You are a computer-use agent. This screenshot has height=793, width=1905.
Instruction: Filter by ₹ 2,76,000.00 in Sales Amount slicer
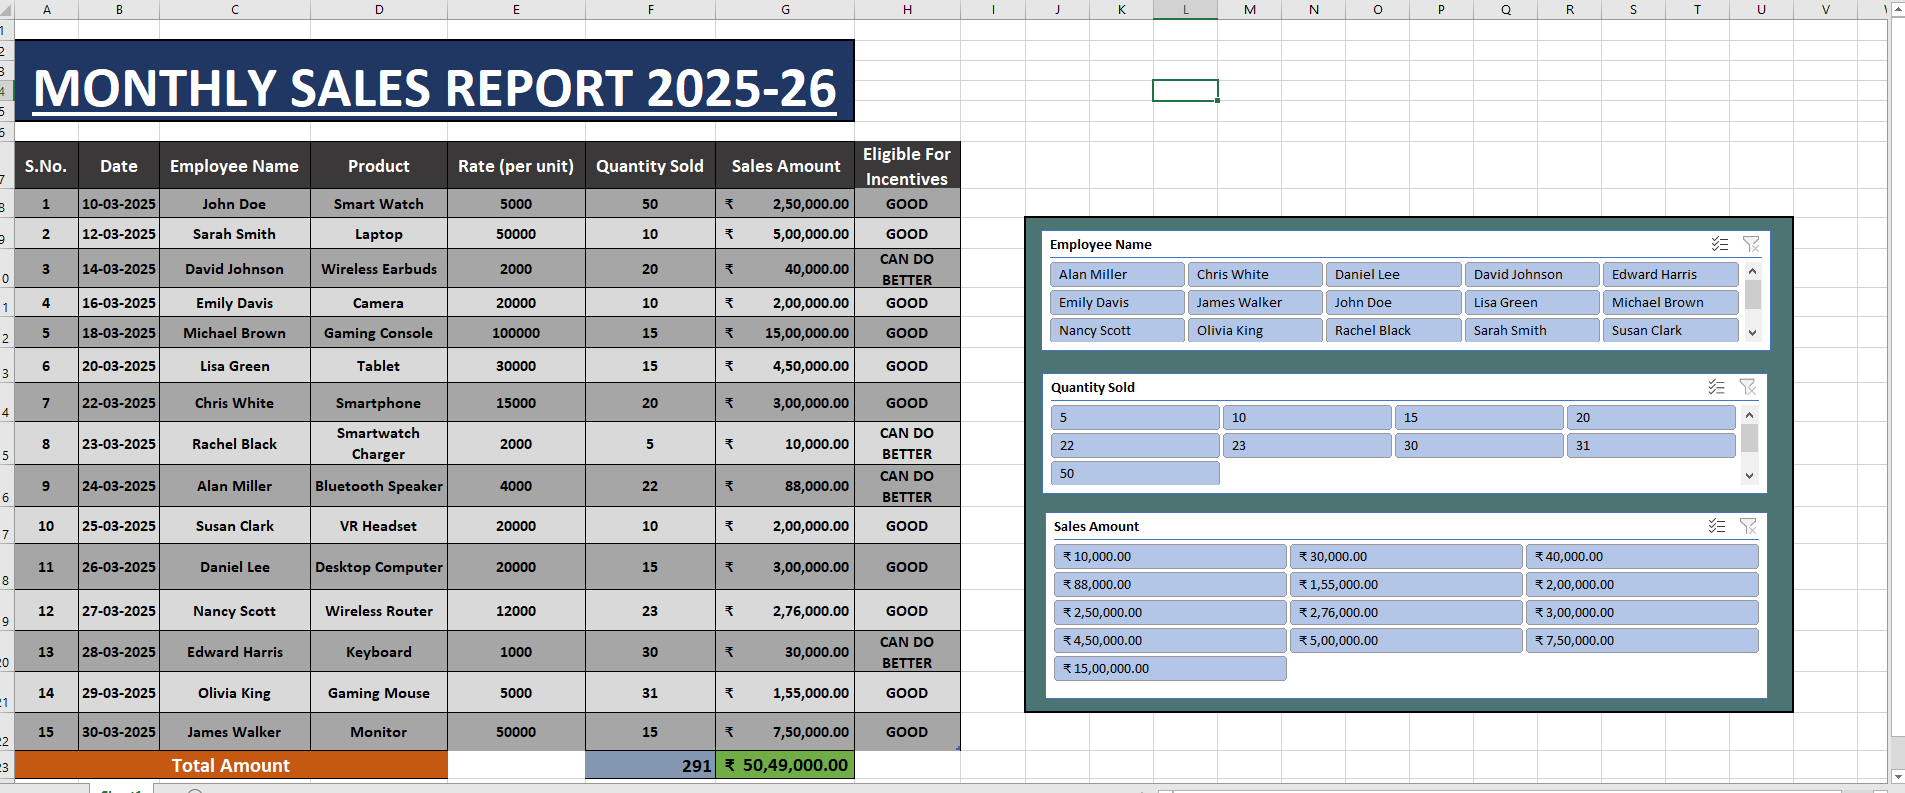click(1405, 612)
